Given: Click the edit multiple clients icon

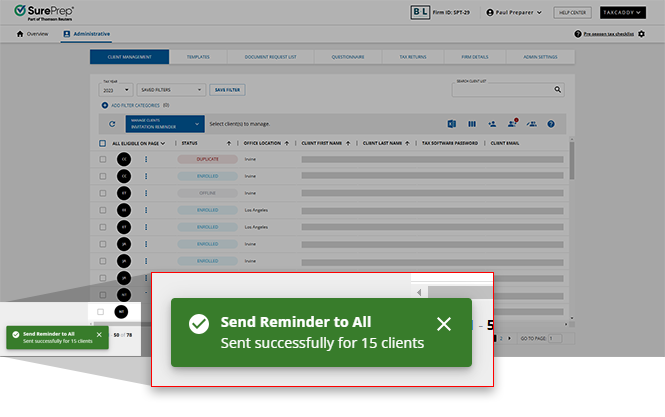Looking at the screenshot, I should pos(531,124).
